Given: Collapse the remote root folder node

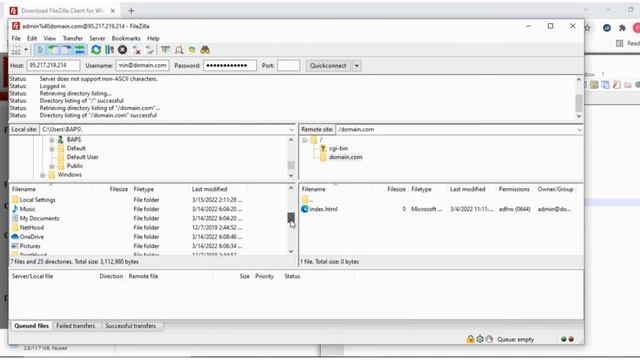Looking at the screenshot, I should [305, 140].
